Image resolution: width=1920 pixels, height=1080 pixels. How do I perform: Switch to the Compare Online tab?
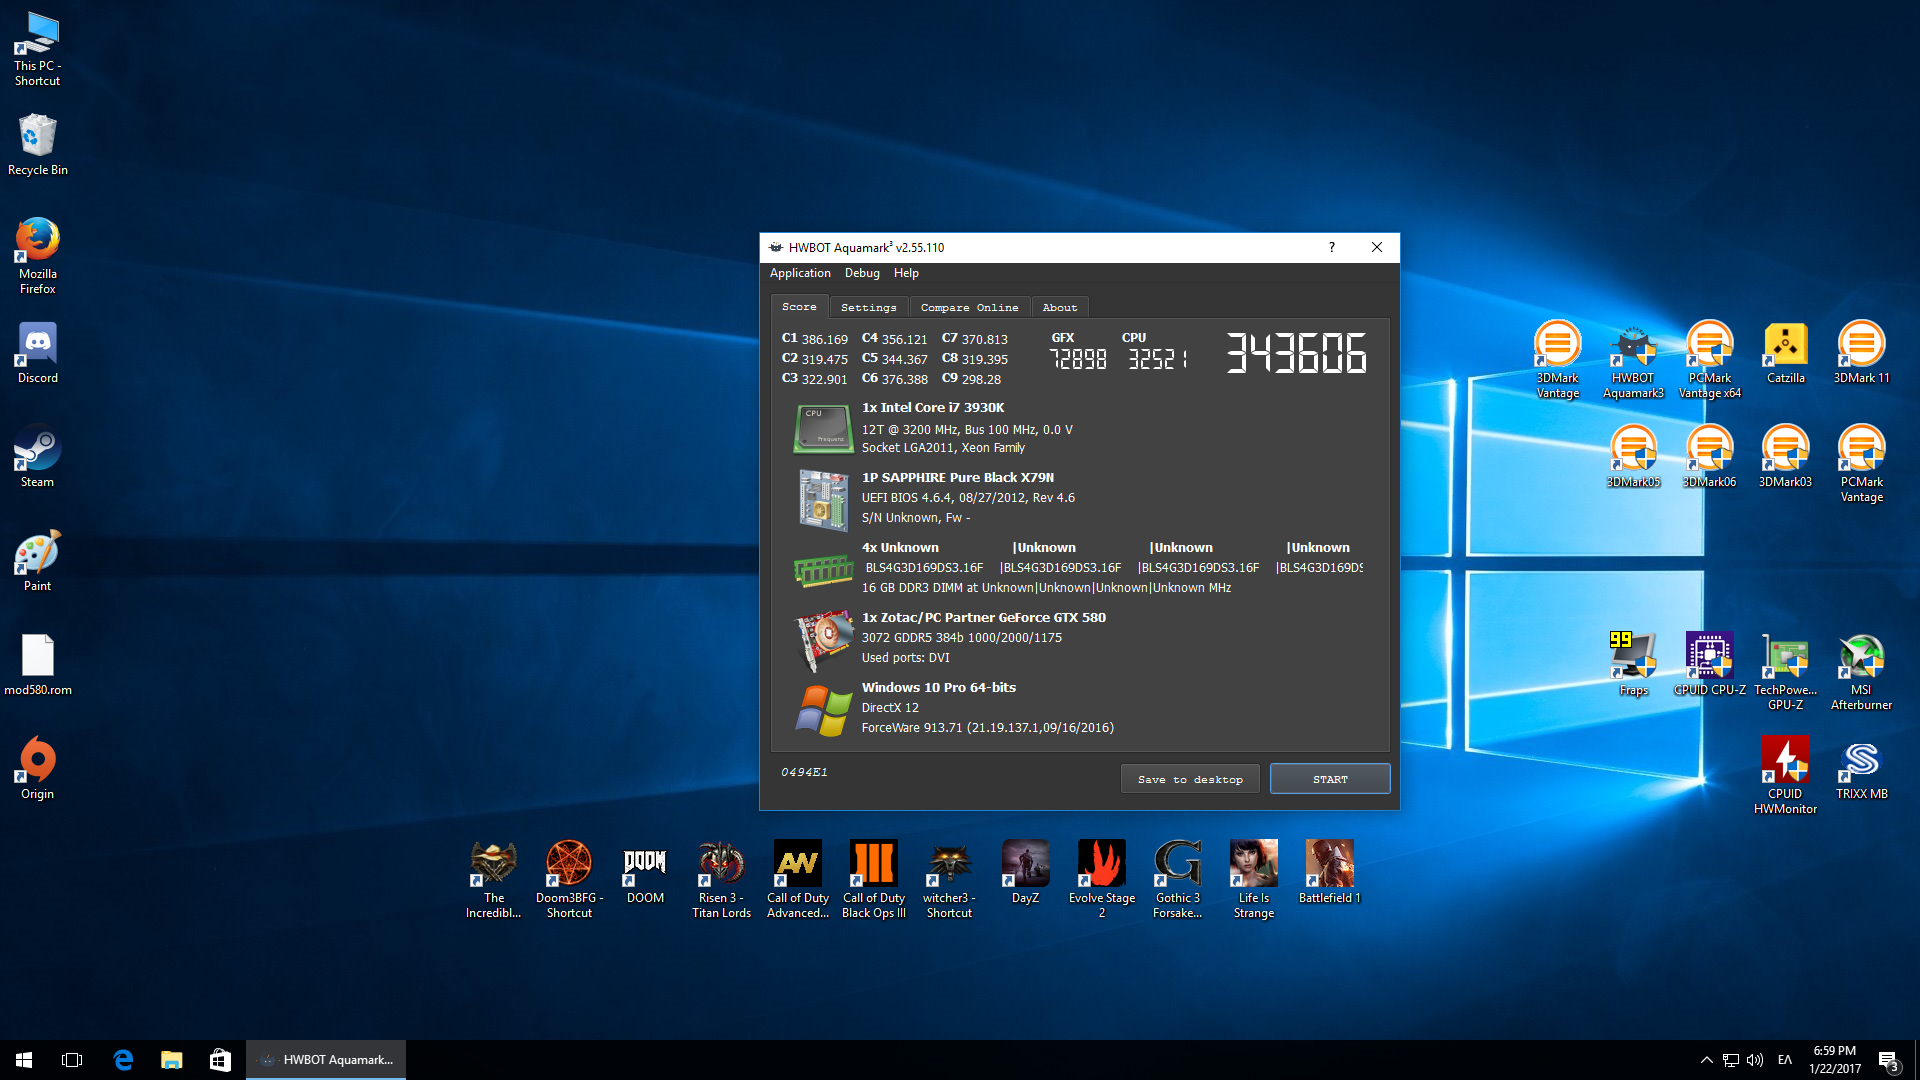coord(969,308)
